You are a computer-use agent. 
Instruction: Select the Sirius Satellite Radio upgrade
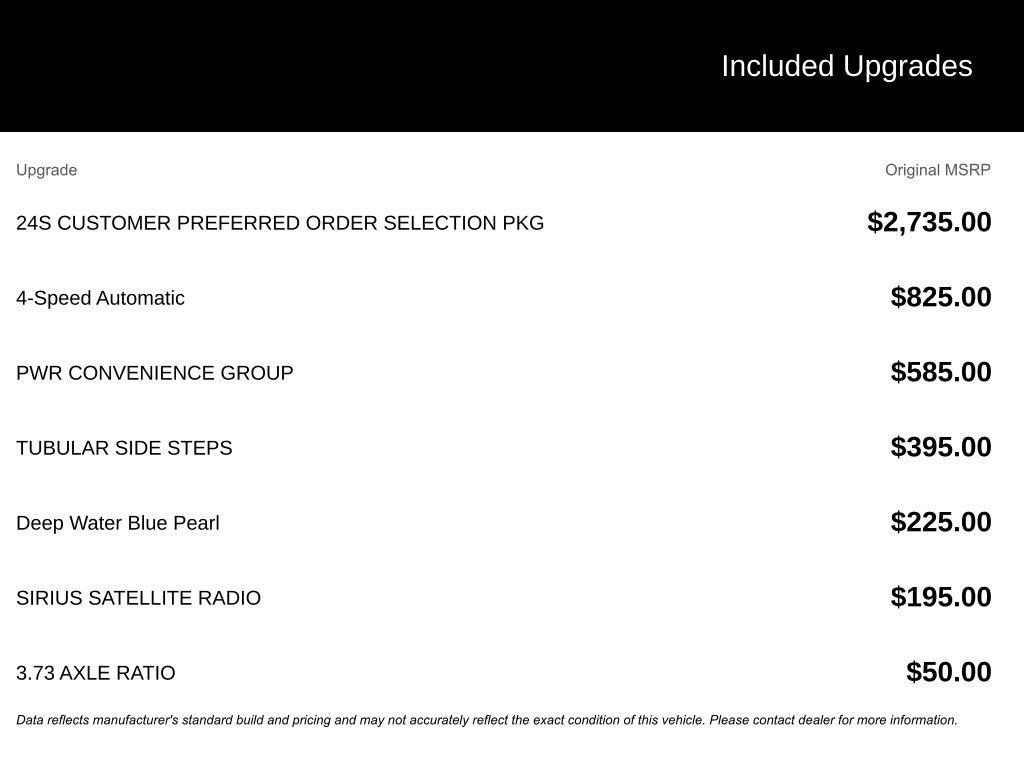point(138,598)
